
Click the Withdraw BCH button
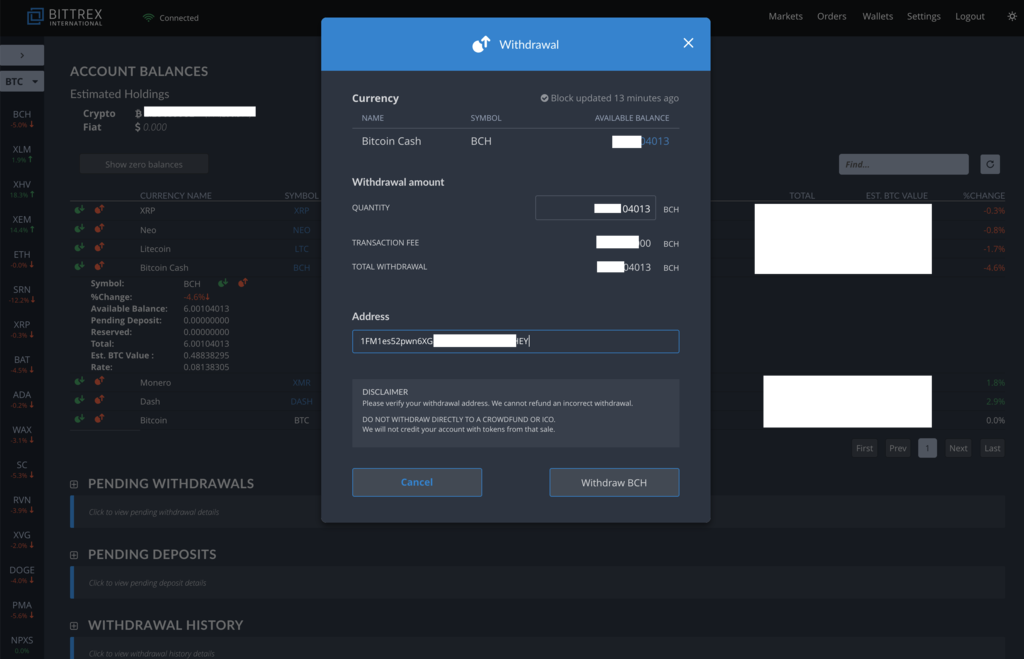tap(614, 482)
